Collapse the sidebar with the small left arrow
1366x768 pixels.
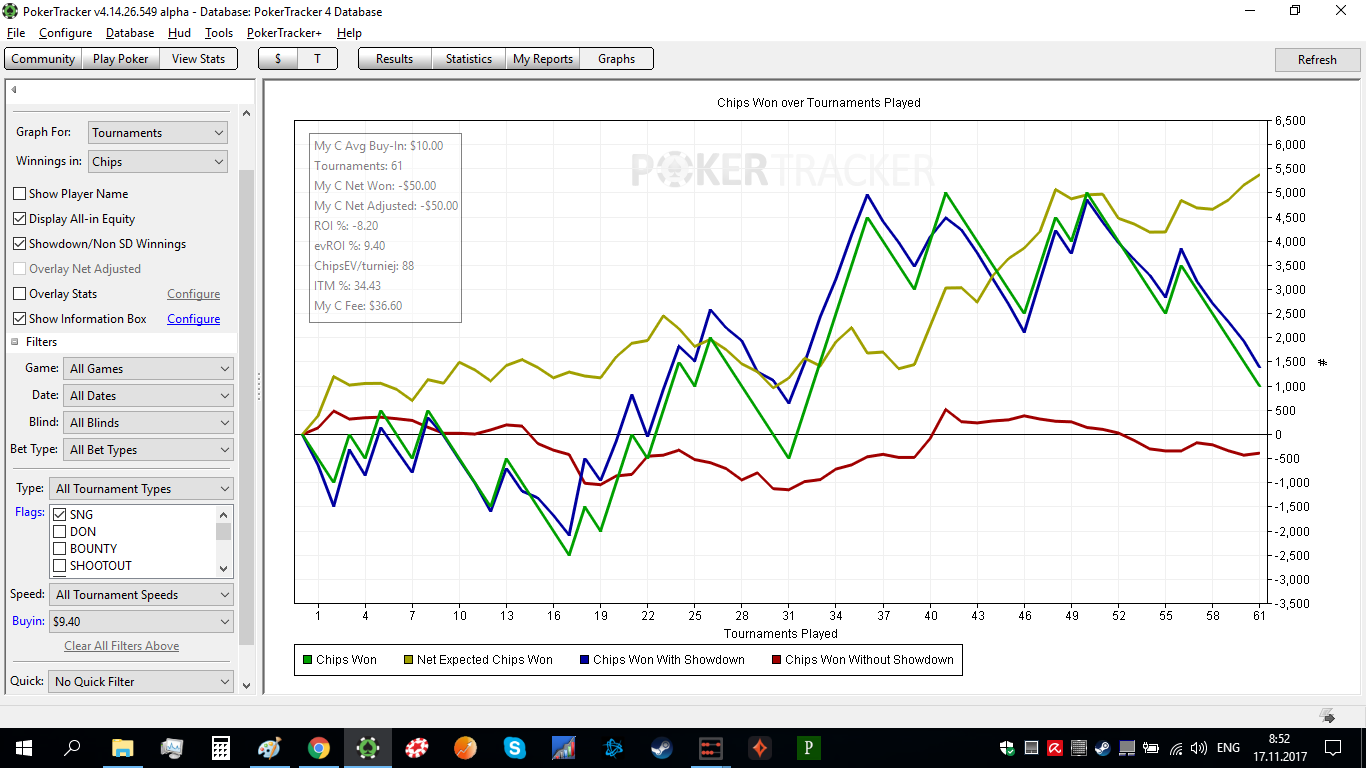point(14,90)
